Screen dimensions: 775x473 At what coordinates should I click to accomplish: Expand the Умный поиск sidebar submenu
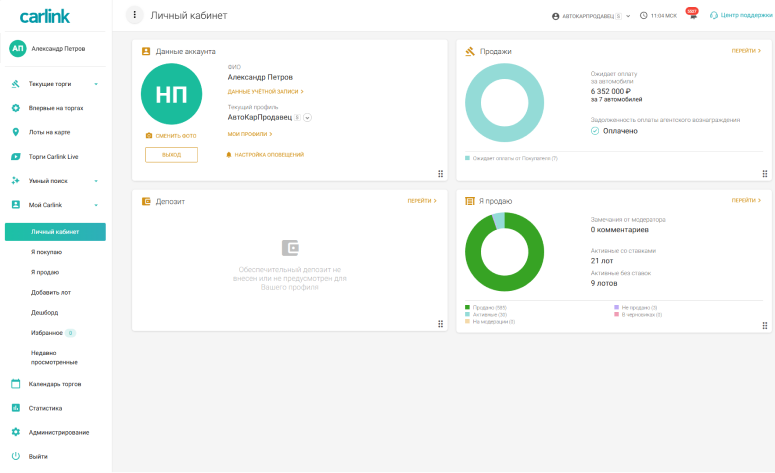point(96,181)
